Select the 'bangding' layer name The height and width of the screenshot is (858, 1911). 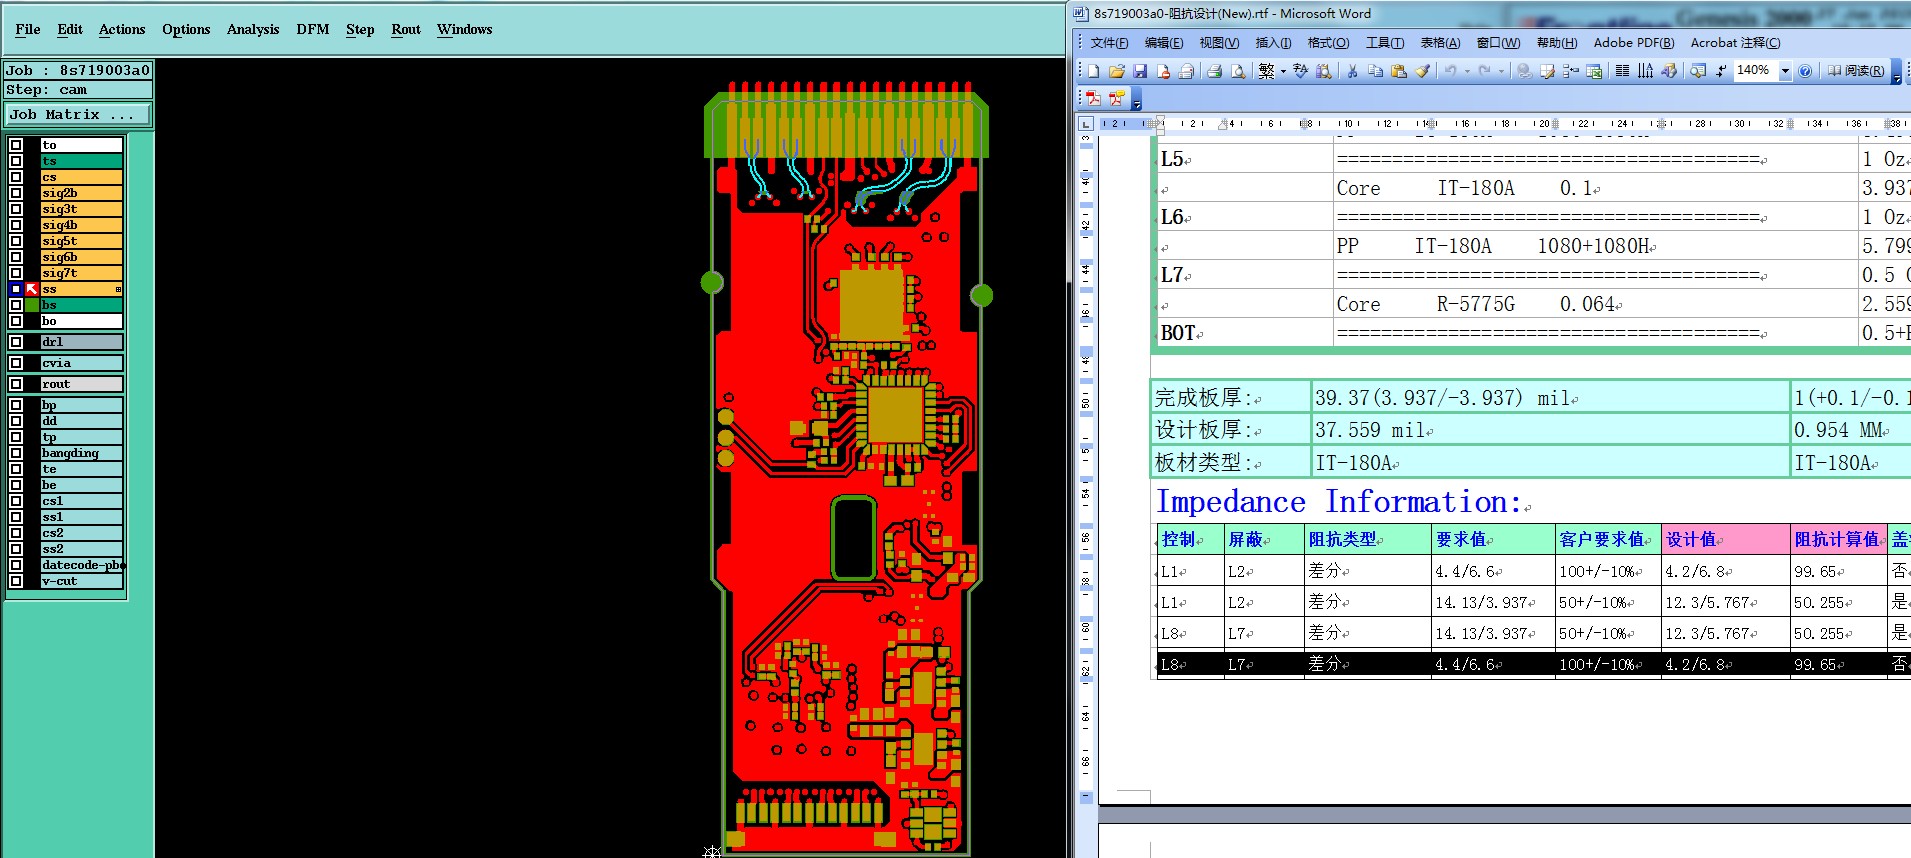82,453
